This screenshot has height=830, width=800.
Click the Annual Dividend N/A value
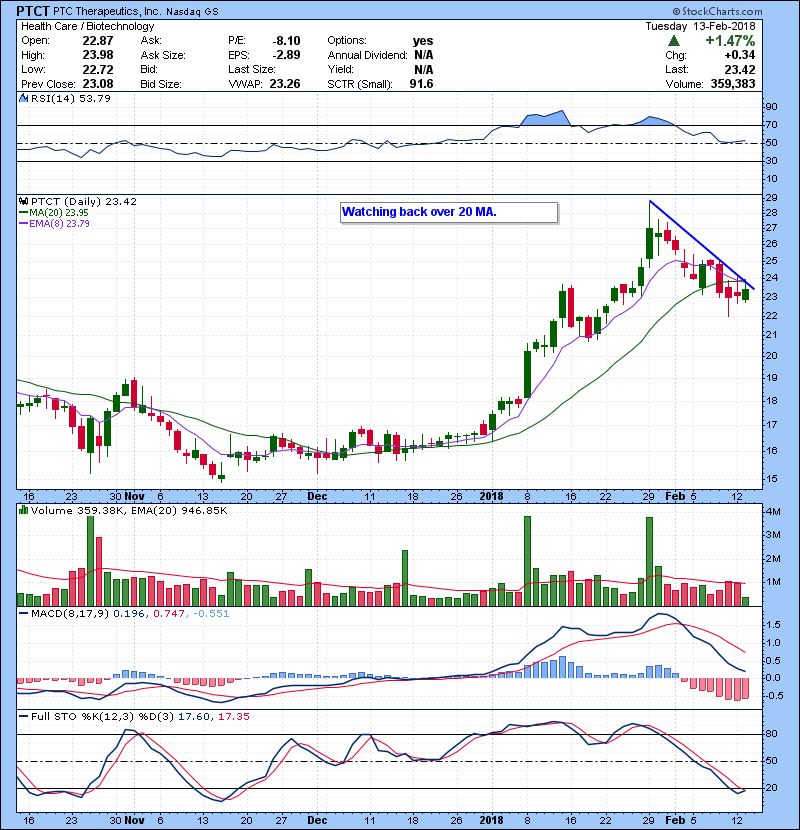424,55
